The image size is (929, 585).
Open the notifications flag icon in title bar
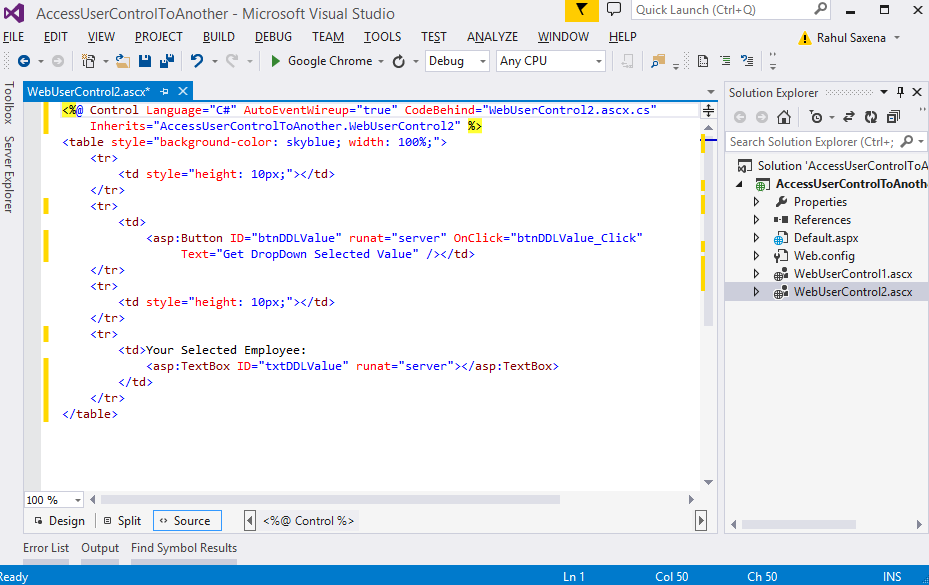click(x=581, y=10)
